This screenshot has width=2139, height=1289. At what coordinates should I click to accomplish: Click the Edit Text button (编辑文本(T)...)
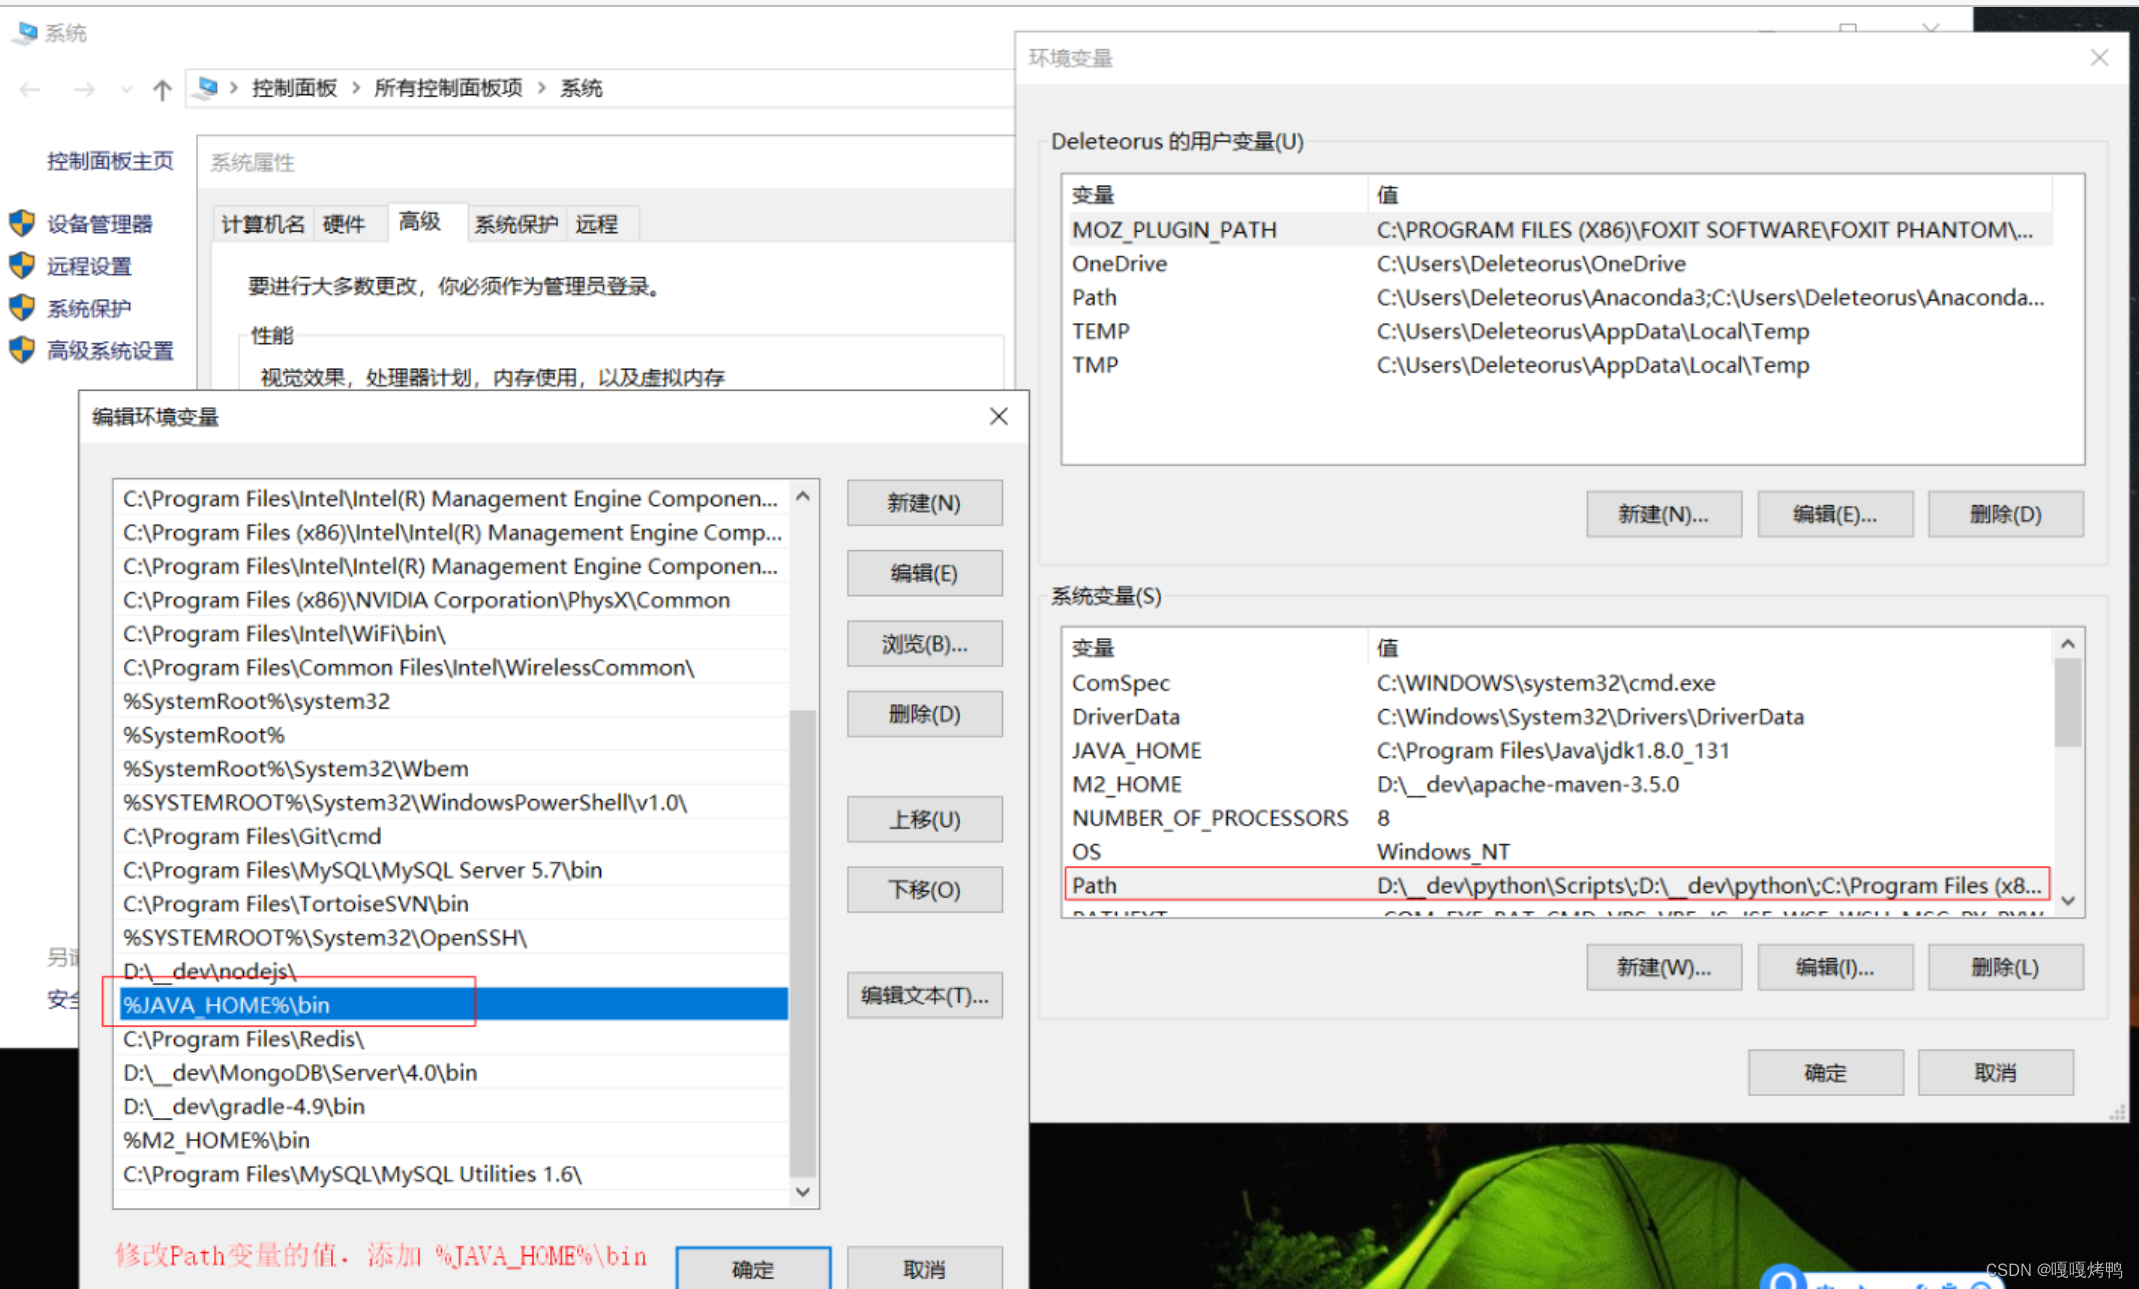click(924, 995)
